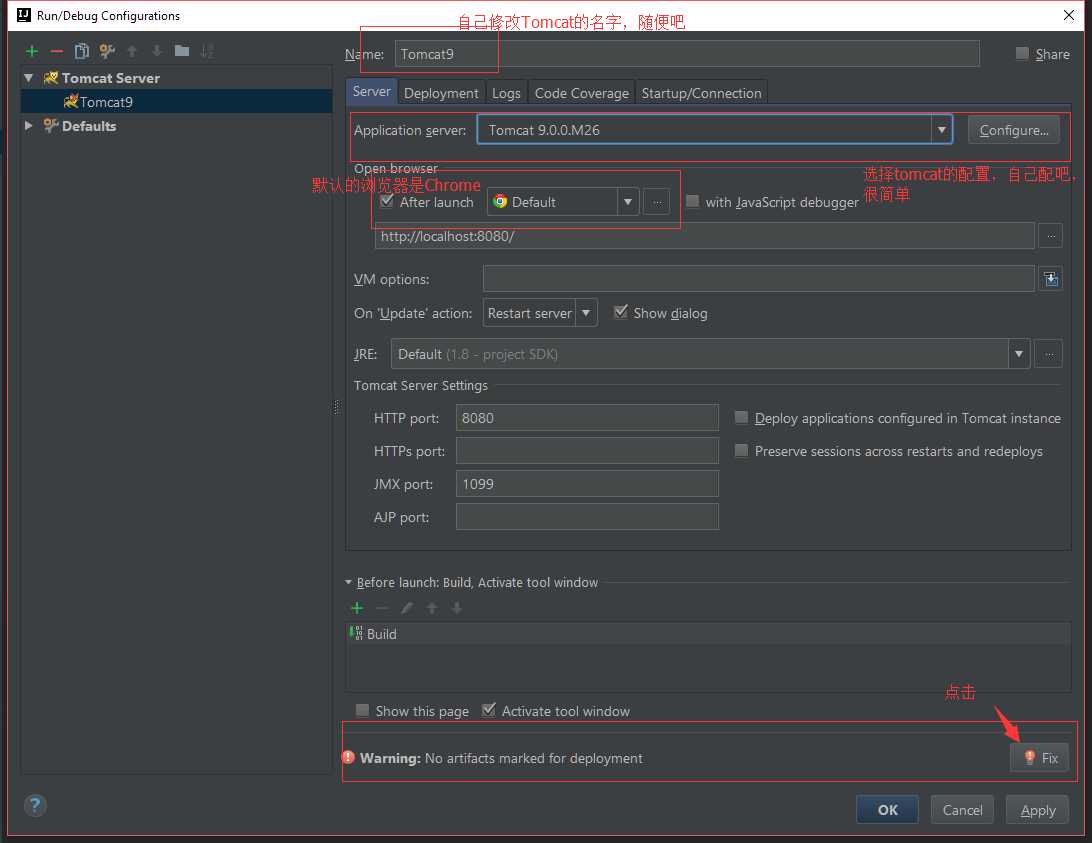Edit before launch task pencil icon
This screenshot has height=843, width=1092.
(x=407, y=608)
